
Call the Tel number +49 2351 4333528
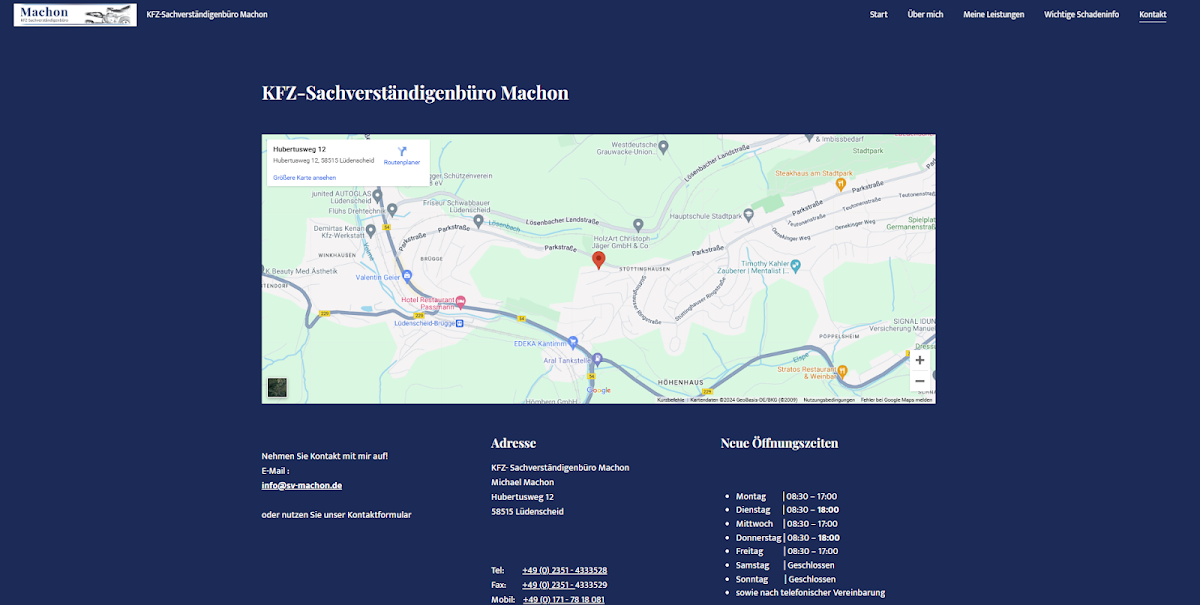[564, 570]
